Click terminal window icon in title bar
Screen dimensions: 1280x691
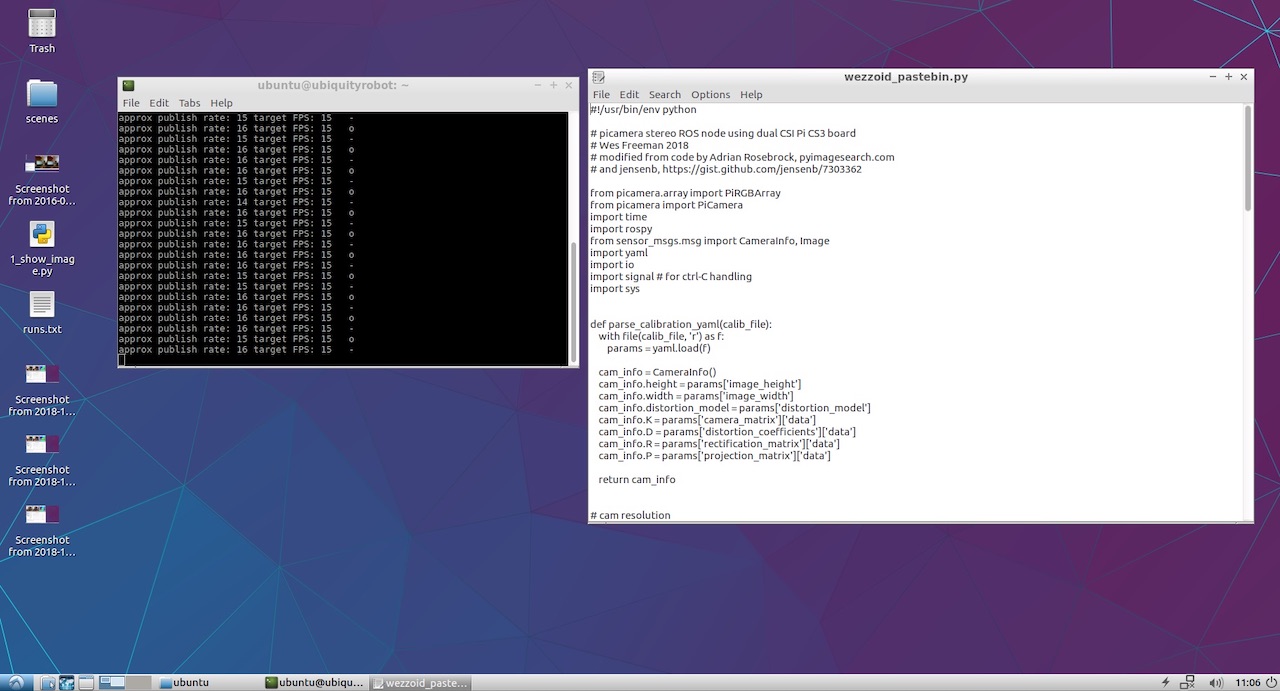128,86
